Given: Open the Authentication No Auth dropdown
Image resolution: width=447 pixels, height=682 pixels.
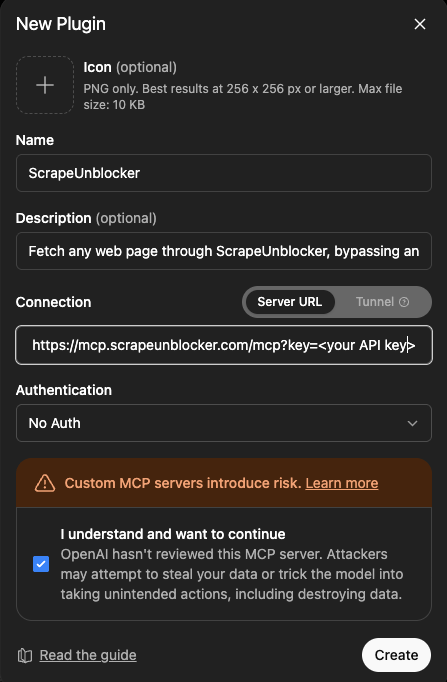Looking at the screenshot, I should pos(224,423).
